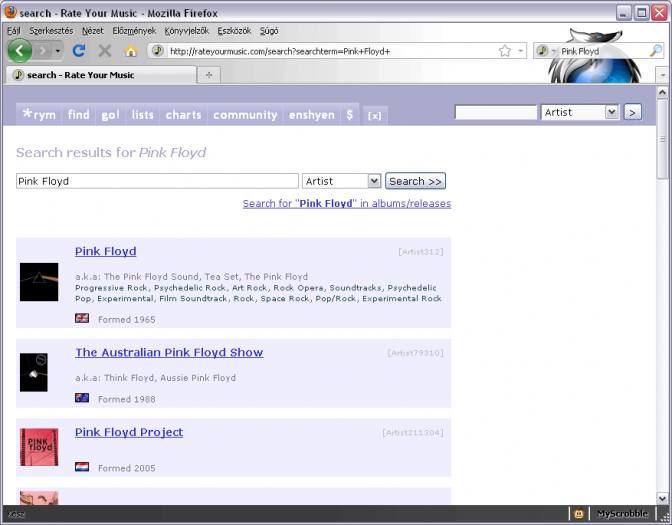
Task: Open the Előzmények menu
Action: [x=134, y=31]
